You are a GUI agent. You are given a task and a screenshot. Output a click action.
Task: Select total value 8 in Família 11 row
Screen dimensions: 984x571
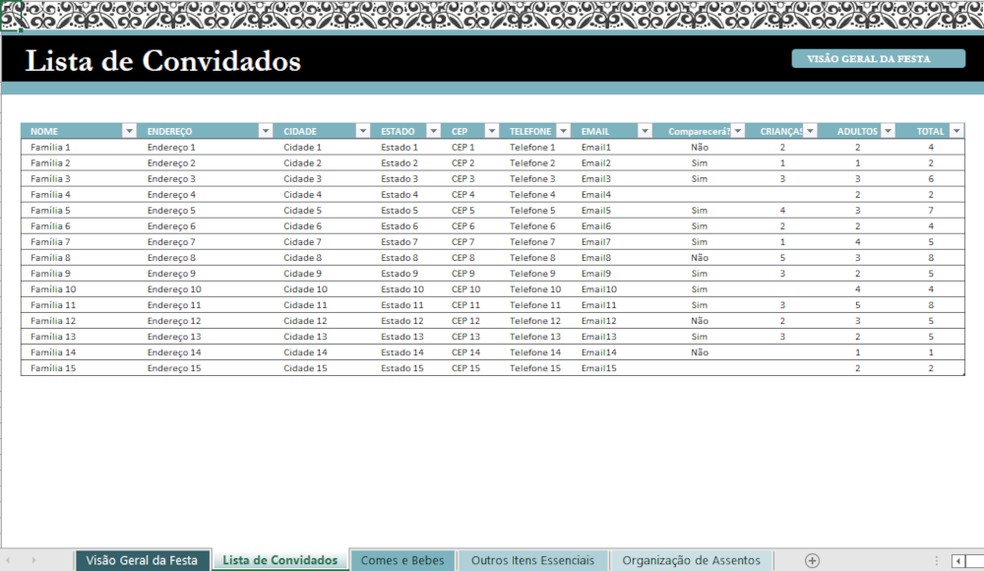[x=931, y=305]
